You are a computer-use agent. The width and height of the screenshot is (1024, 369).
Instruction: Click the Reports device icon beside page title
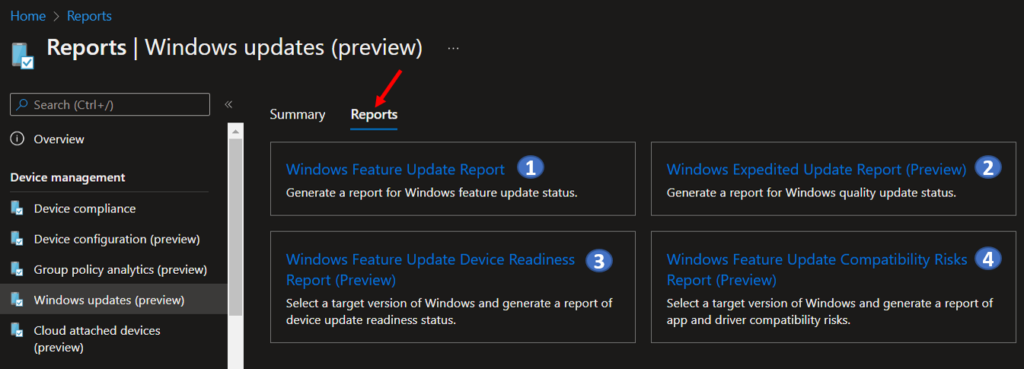[x=23, y=55]
